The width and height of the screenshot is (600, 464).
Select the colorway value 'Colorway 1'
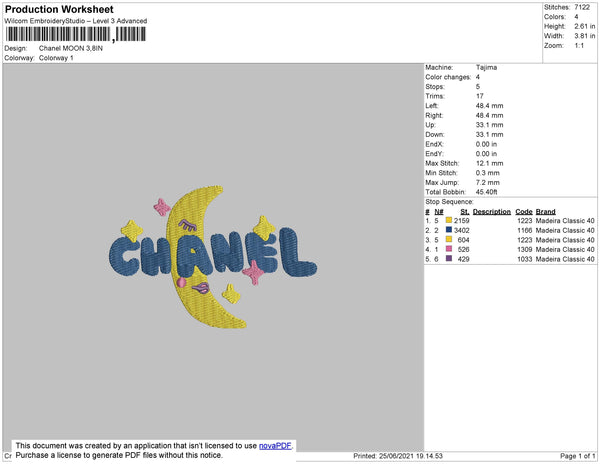click(x=56, y=58)
